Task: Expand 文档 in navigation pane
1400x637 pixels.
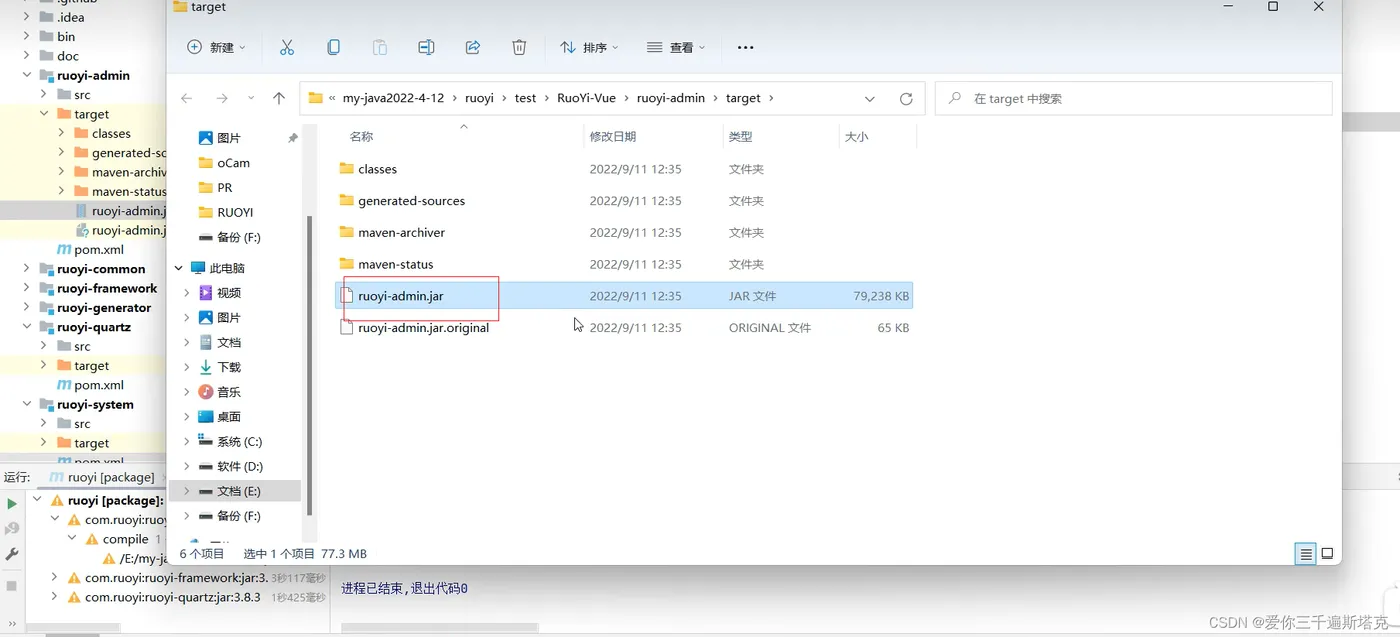Action: [x=187, y=342]
